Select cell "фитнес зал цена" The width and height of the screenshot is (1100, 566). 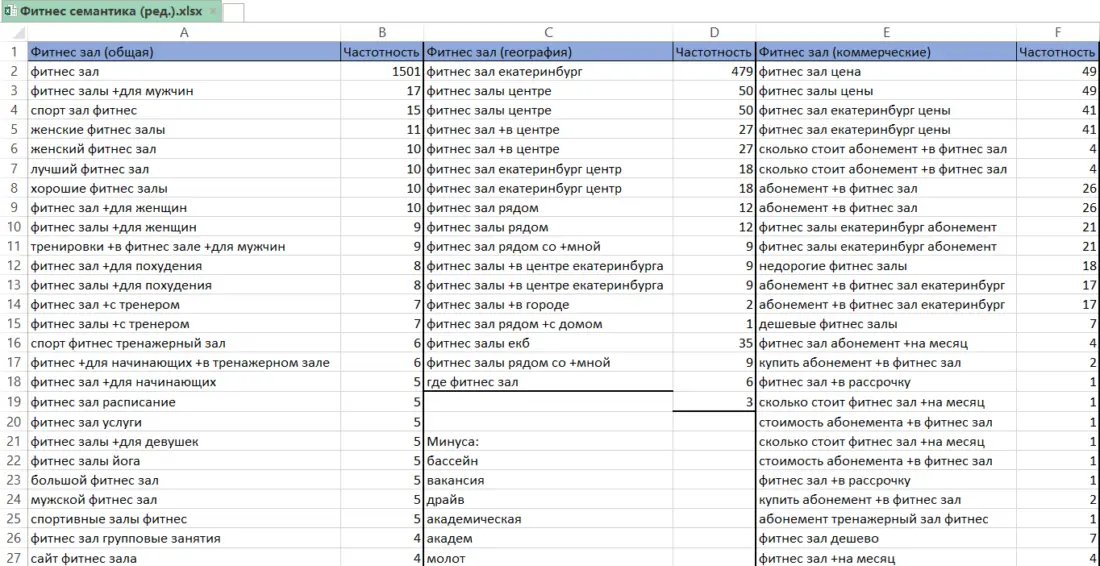click(887, 72)
